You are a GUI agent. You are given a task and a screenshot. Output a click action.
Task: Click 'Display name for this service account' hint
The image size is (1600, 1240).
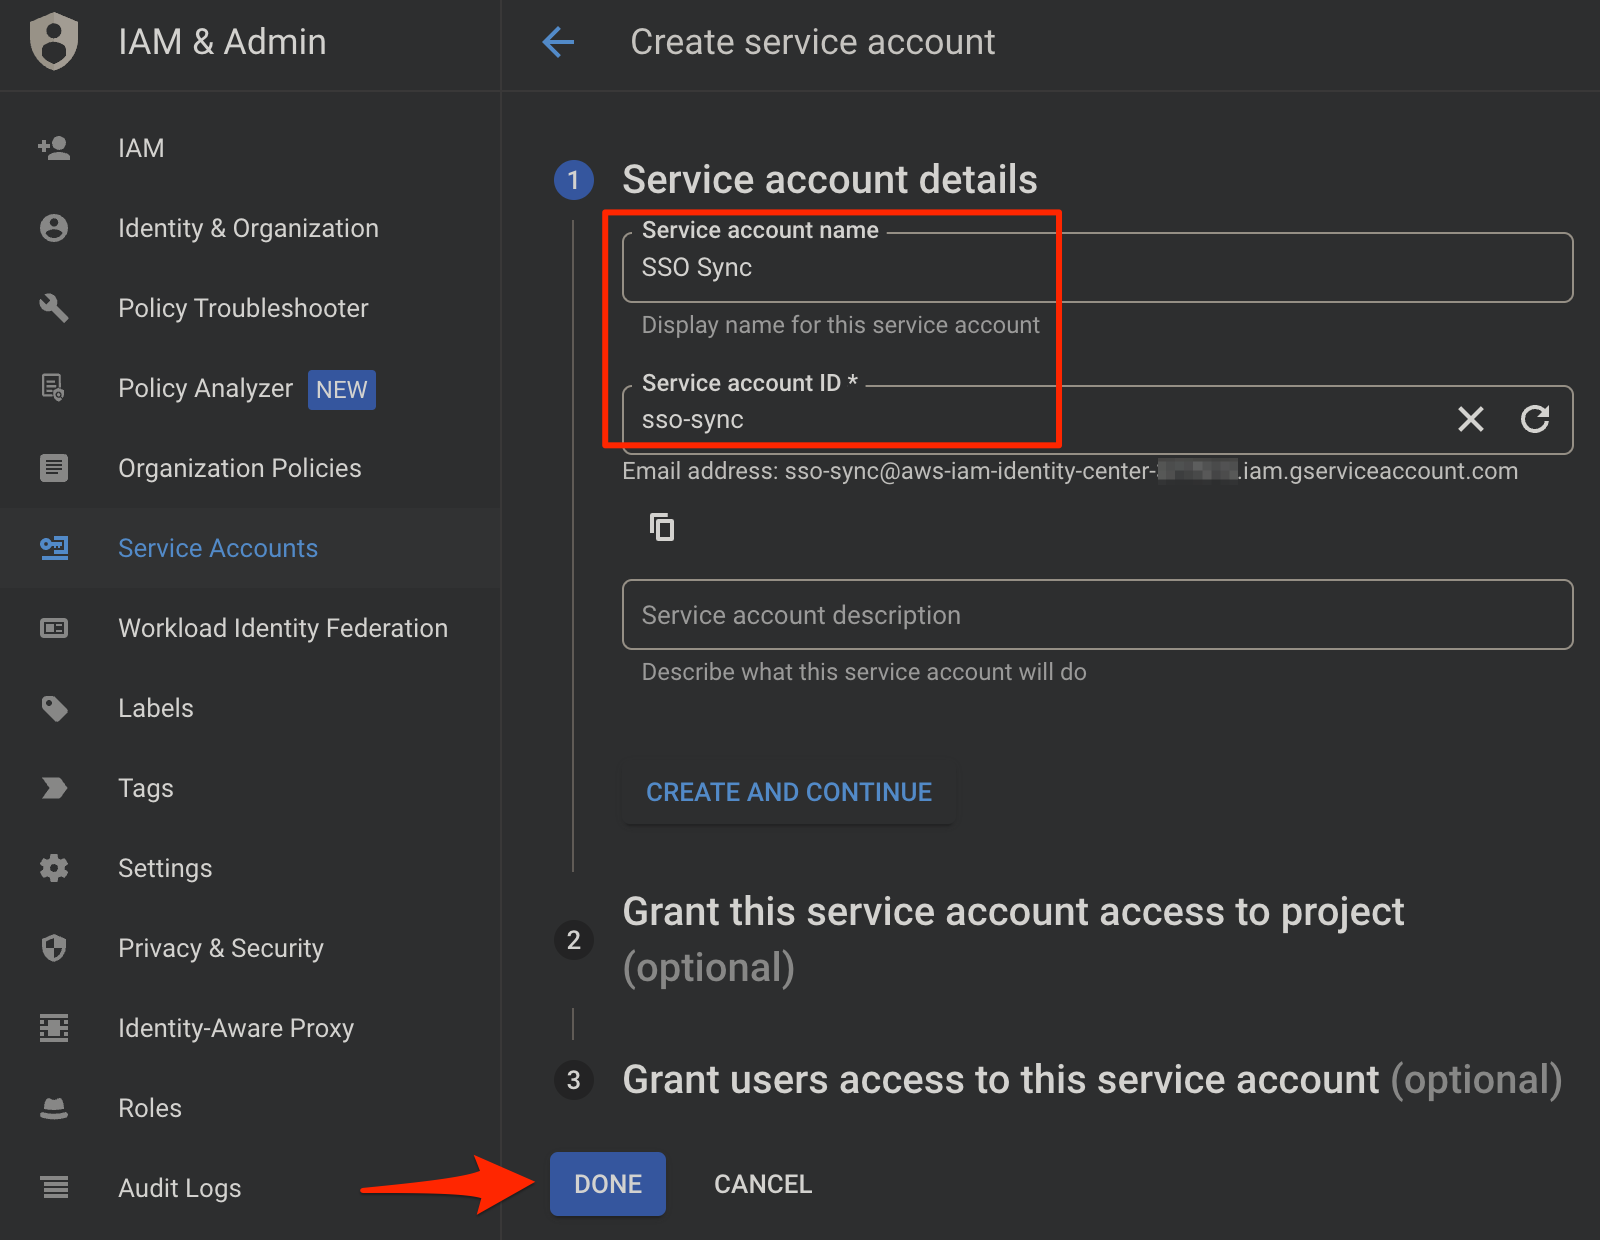(x=841, y=325)
